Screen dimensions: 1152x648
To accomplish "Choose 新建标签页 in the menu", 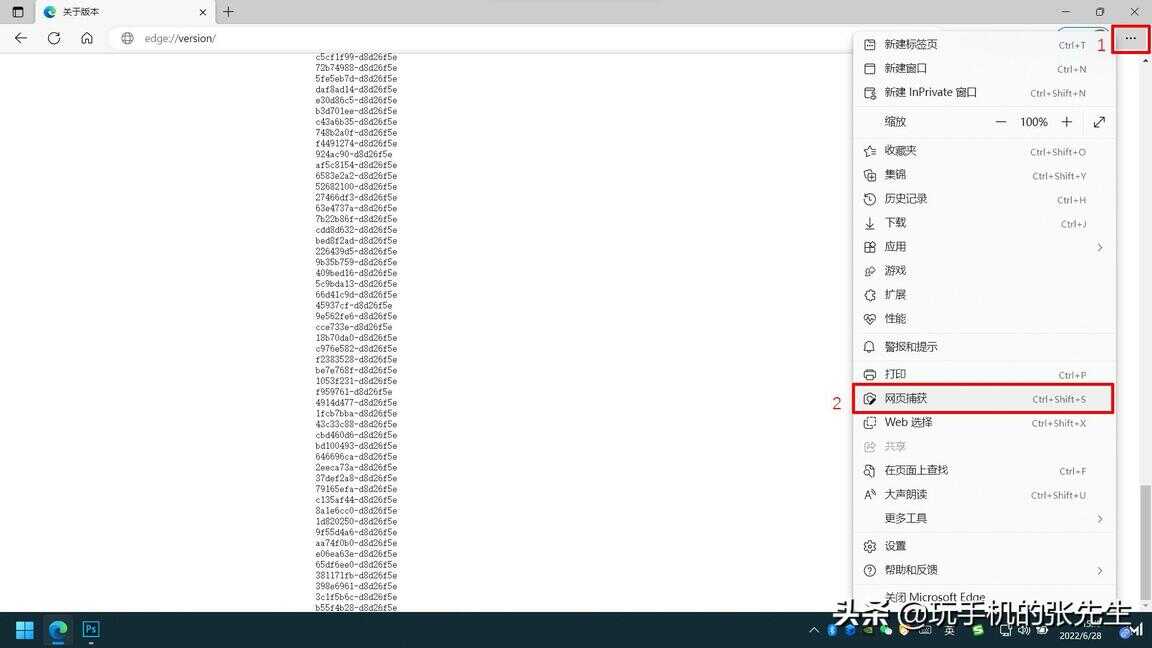I will coord(983,45).
